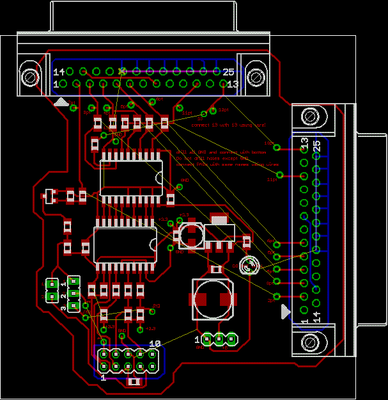Select the upper IC chip body
The width and height of the screenshot is (388, 400).
pyautogui.click(x=131, y=178)
